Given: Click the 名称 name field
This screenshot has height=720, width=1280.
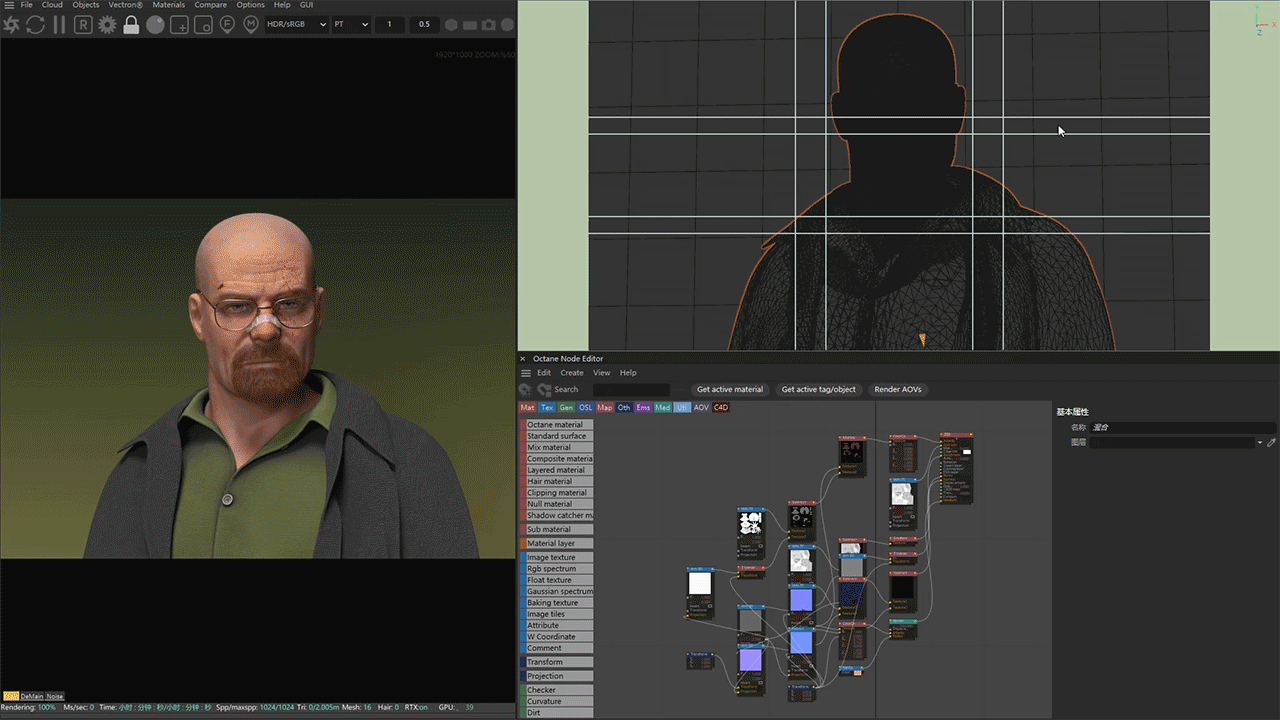Looking at the screenshot, I should click(x=1183, y=427).
